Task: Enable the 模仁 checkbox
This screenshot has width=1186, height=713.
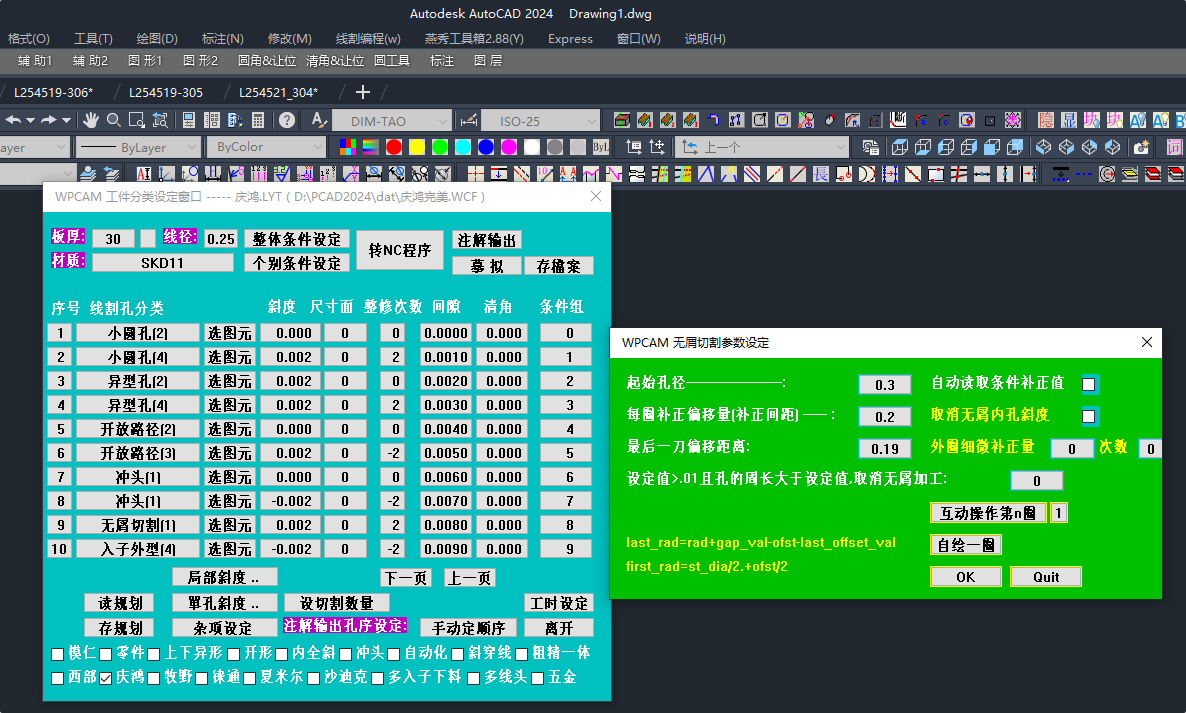Action: tap(57, 654)
